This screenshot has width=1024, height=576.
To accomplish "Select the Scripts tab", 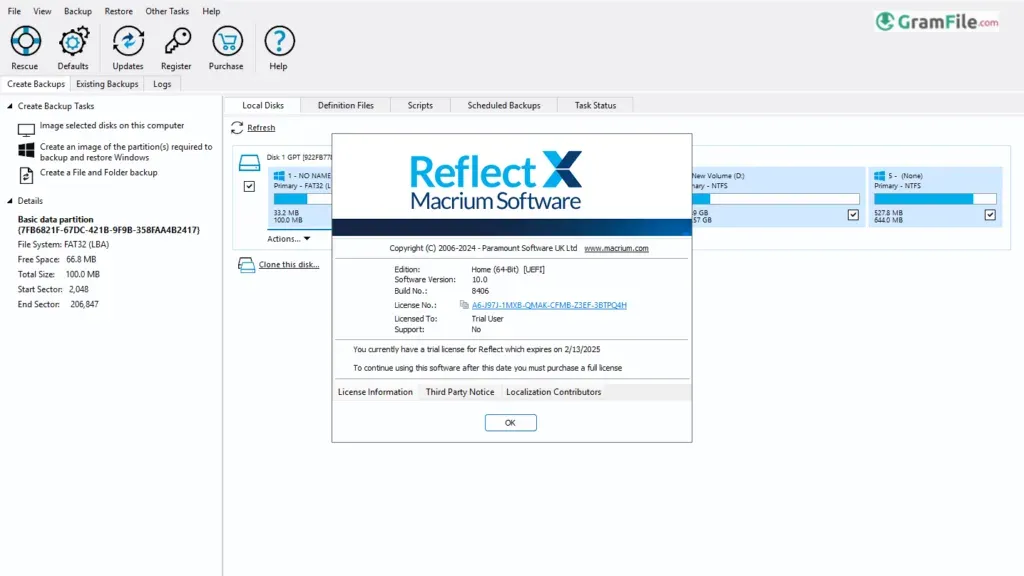I will point(420,105).
